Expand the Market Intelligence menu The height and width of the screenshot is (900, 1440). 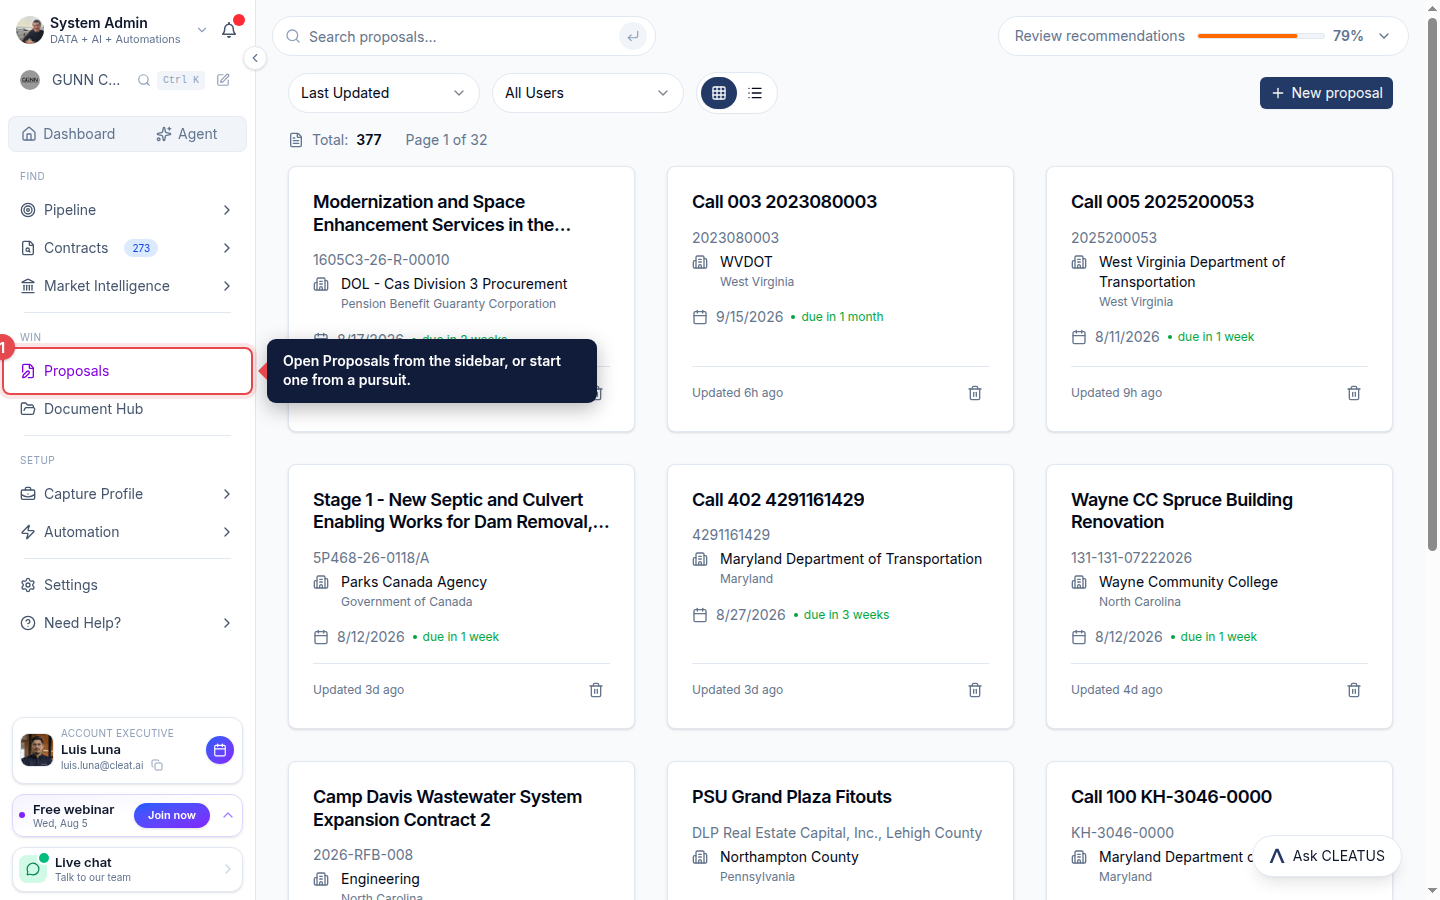[x=227, y=286]
